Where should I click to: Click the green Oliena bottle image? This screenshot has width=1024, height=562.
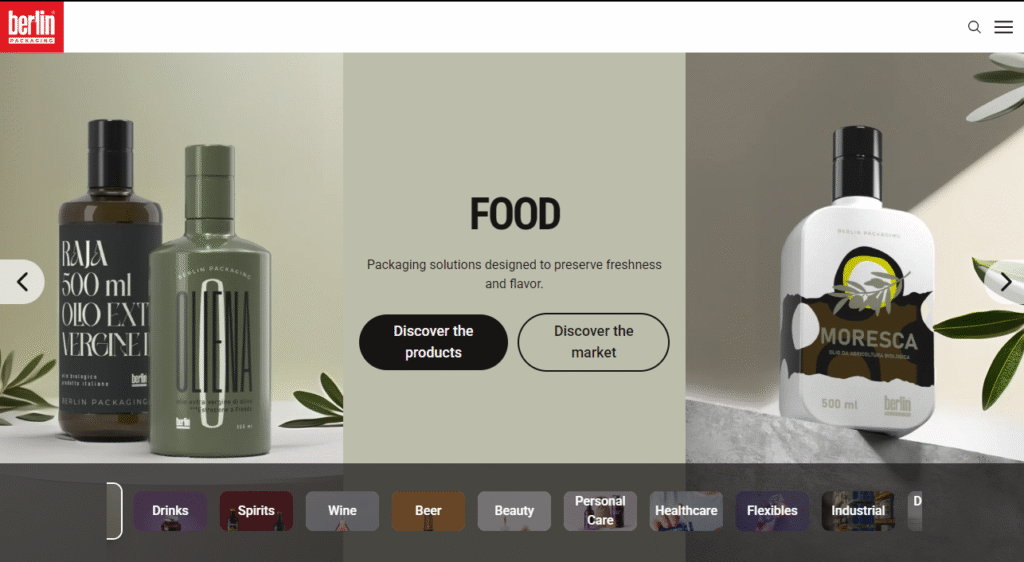210,300
